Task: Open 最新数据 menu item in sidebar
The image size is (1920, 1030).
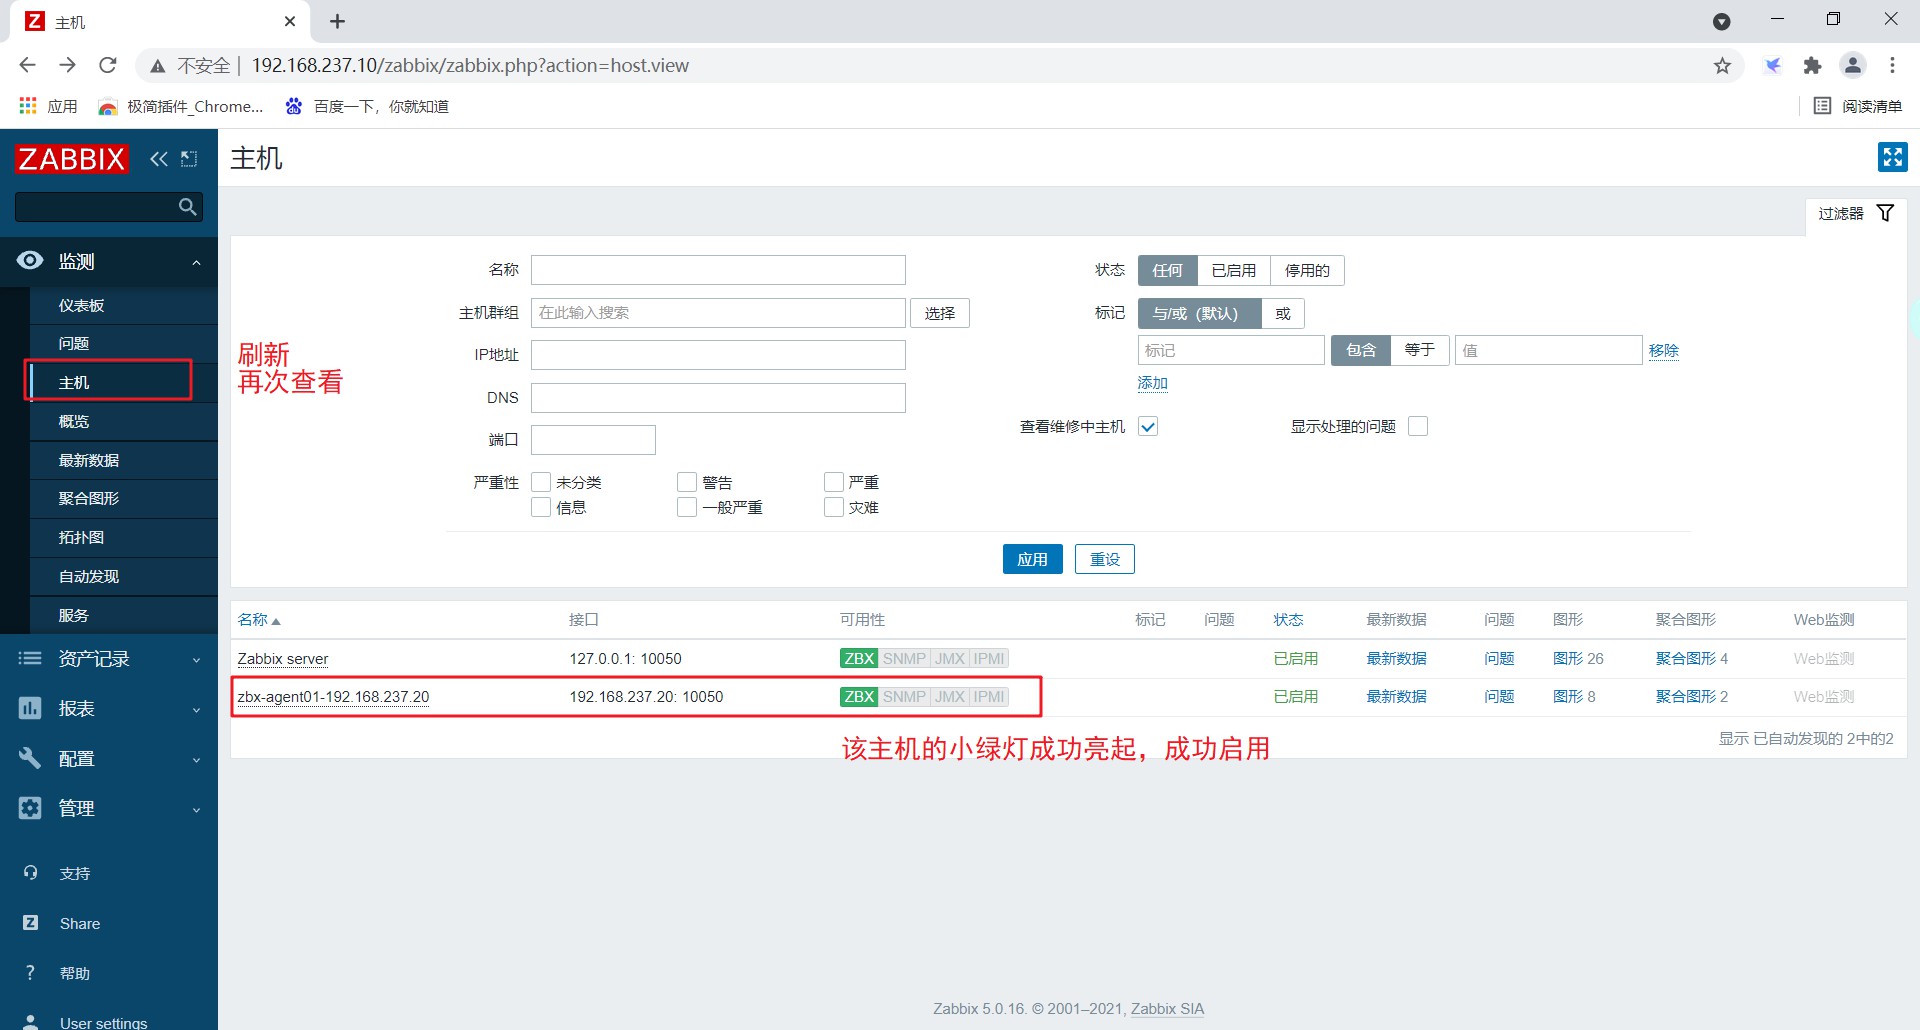Action: pyautogui.click(x=124, y=460)
